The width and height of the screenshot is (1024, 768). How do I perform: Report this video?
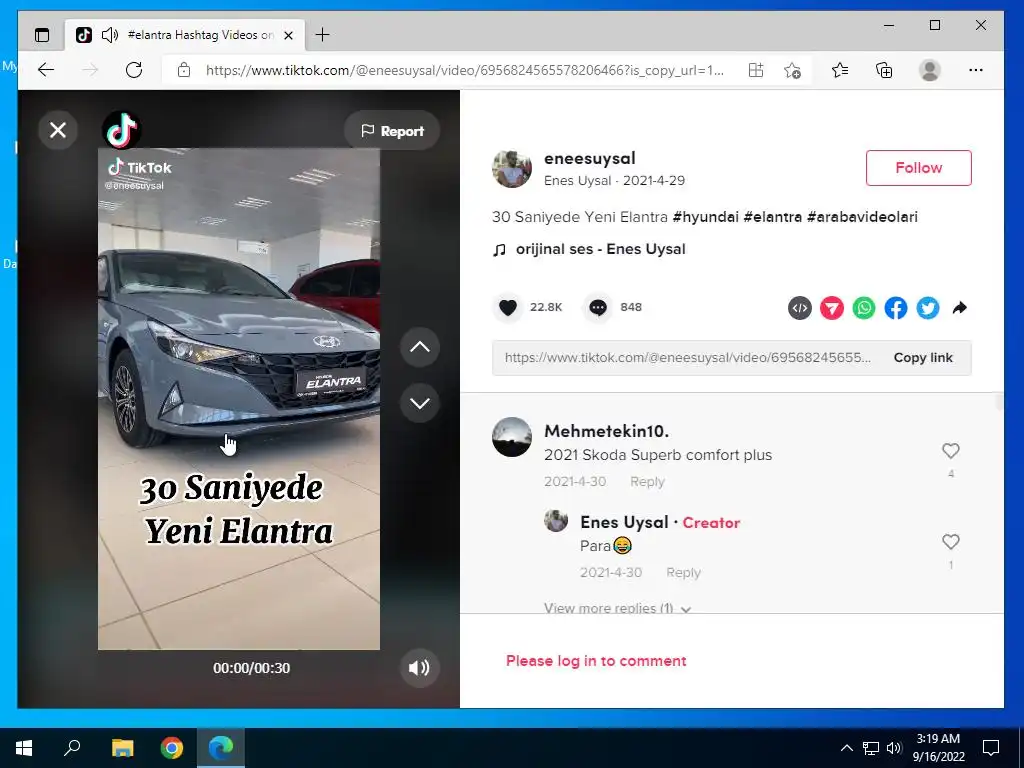392,131
